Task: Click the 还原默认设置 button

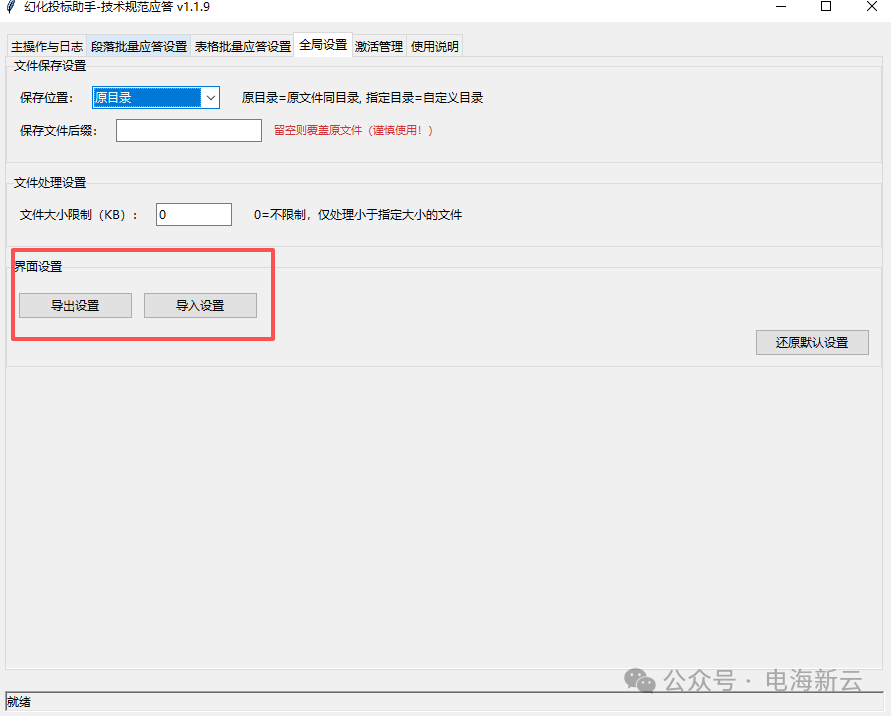Action: tap(812, 343)
